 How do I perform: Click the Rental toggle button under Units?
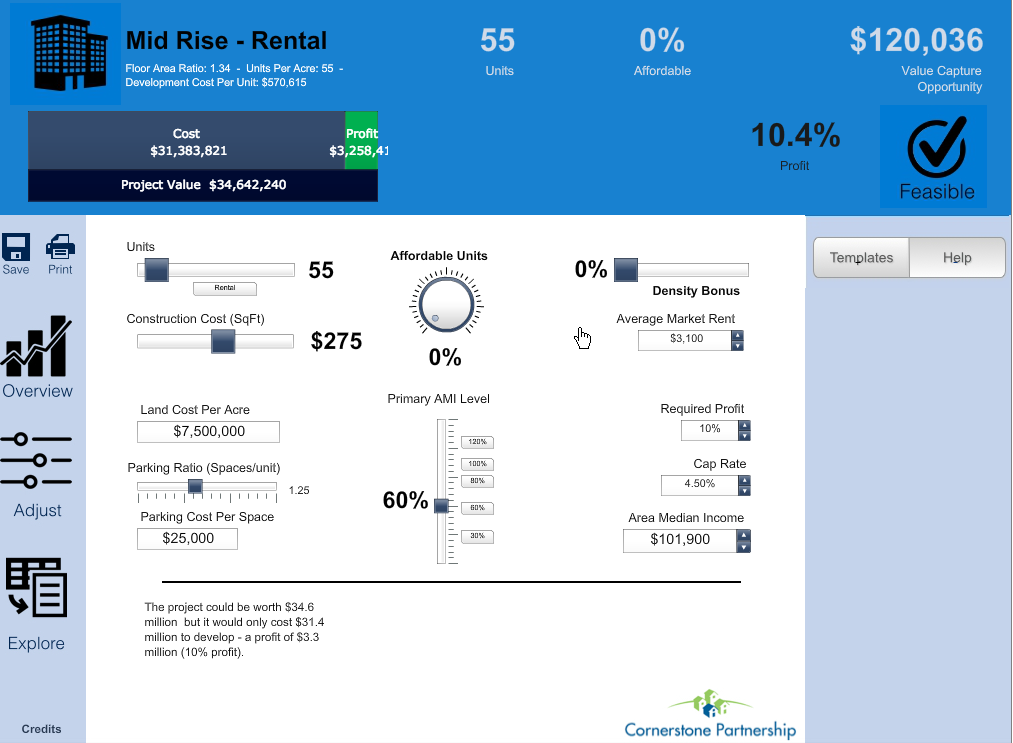pyautogui.click(x=225, y=288)
